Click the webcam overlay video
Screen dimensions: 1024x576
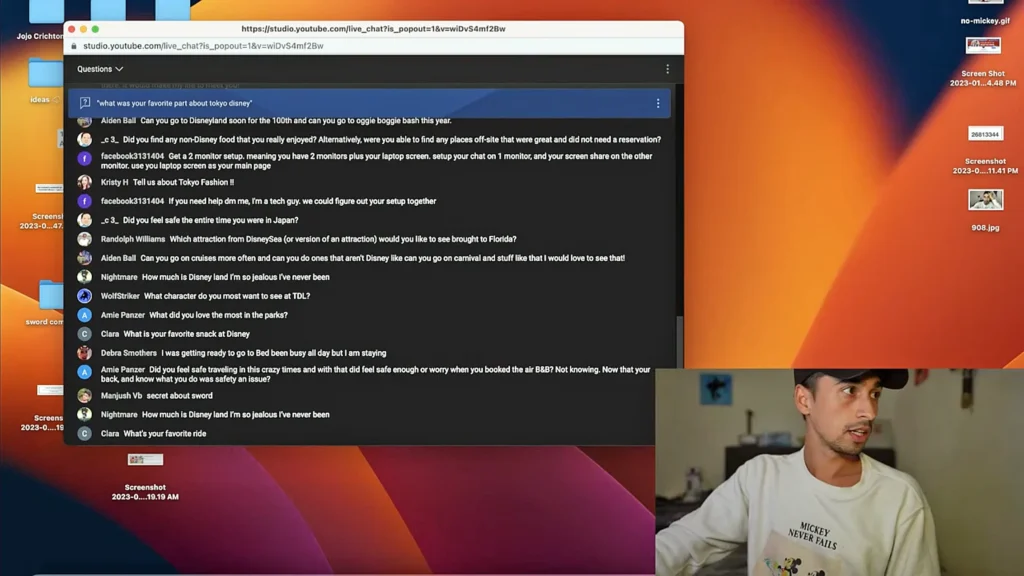[839, 472]
